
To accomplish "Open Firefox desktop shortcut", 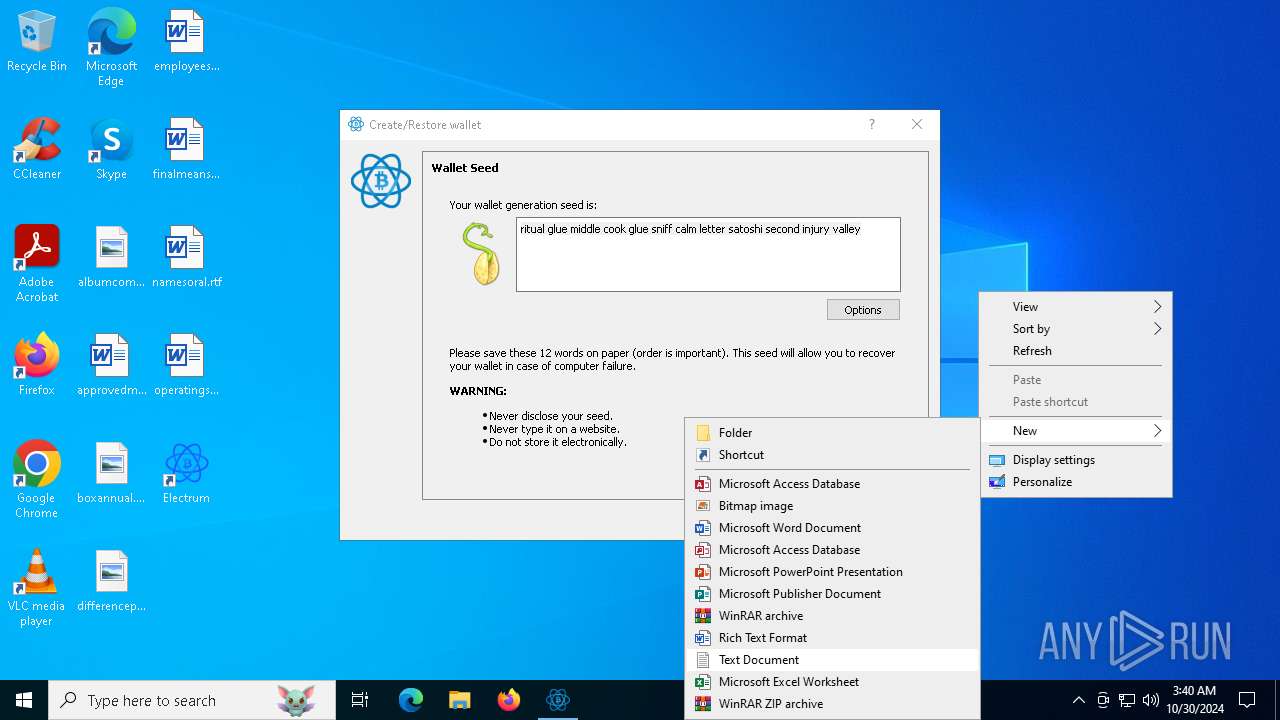I will tap(37, 365).
